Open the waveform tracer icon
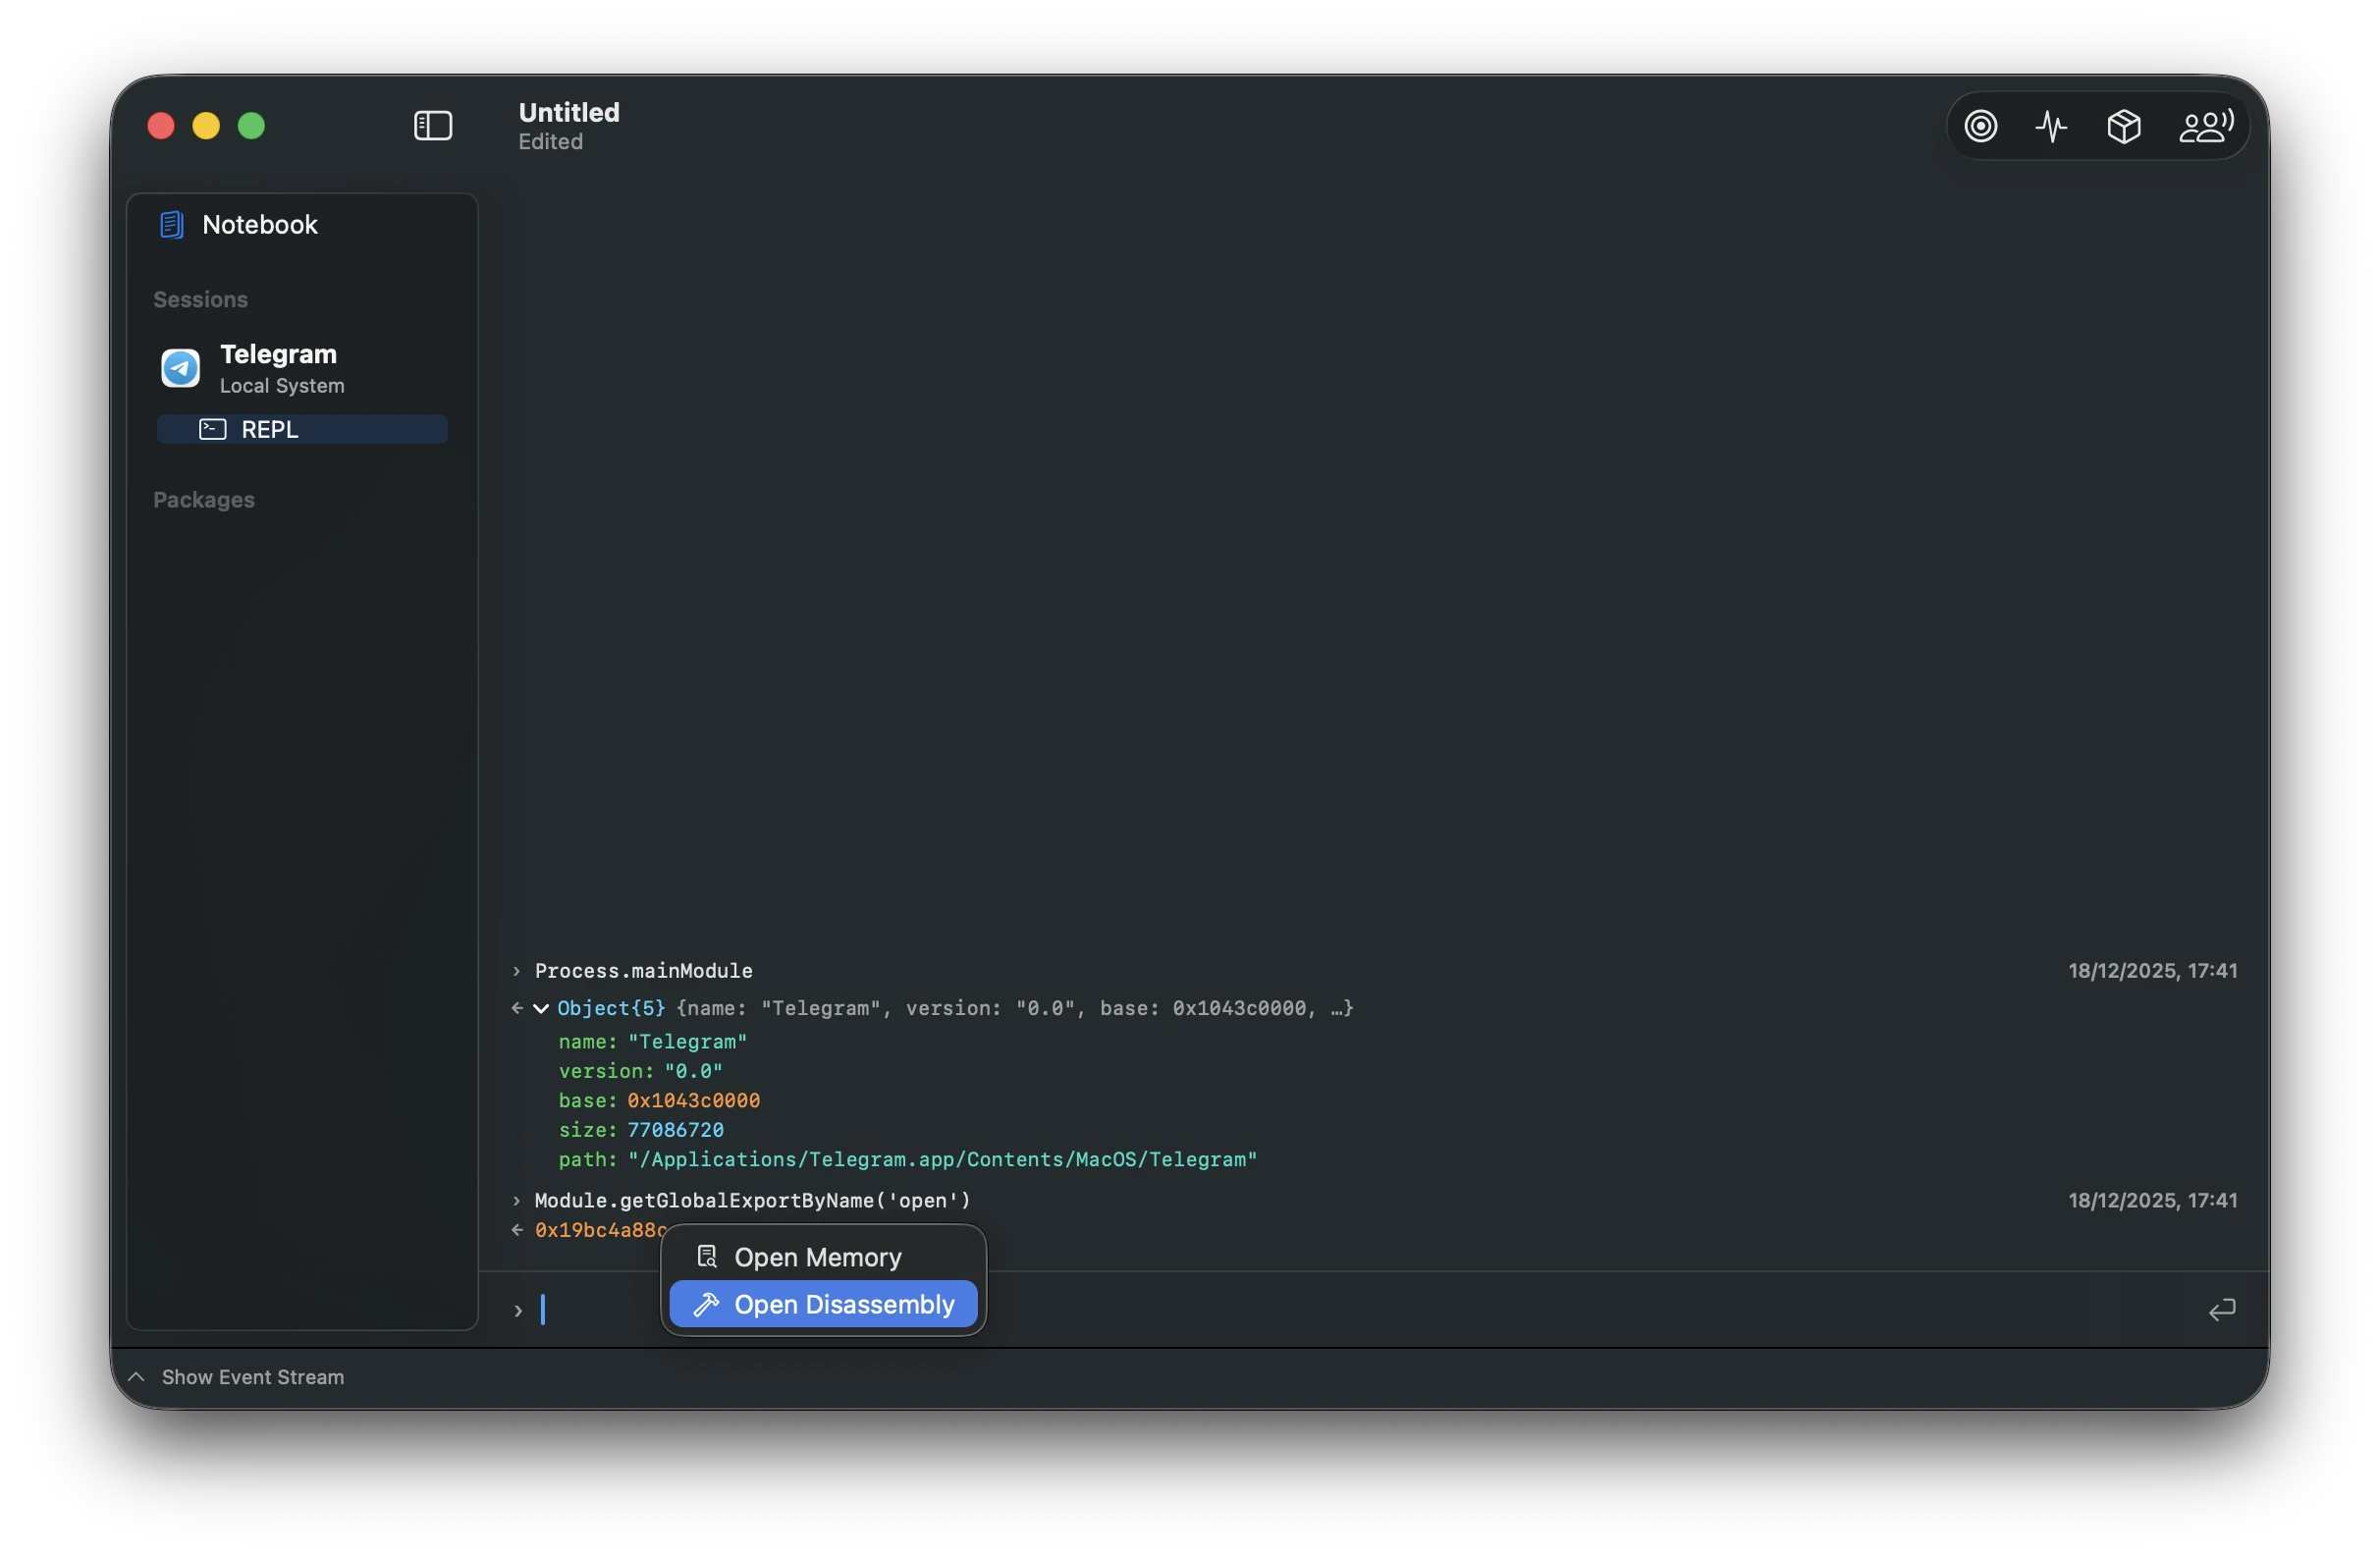 tap(2051, 126)
